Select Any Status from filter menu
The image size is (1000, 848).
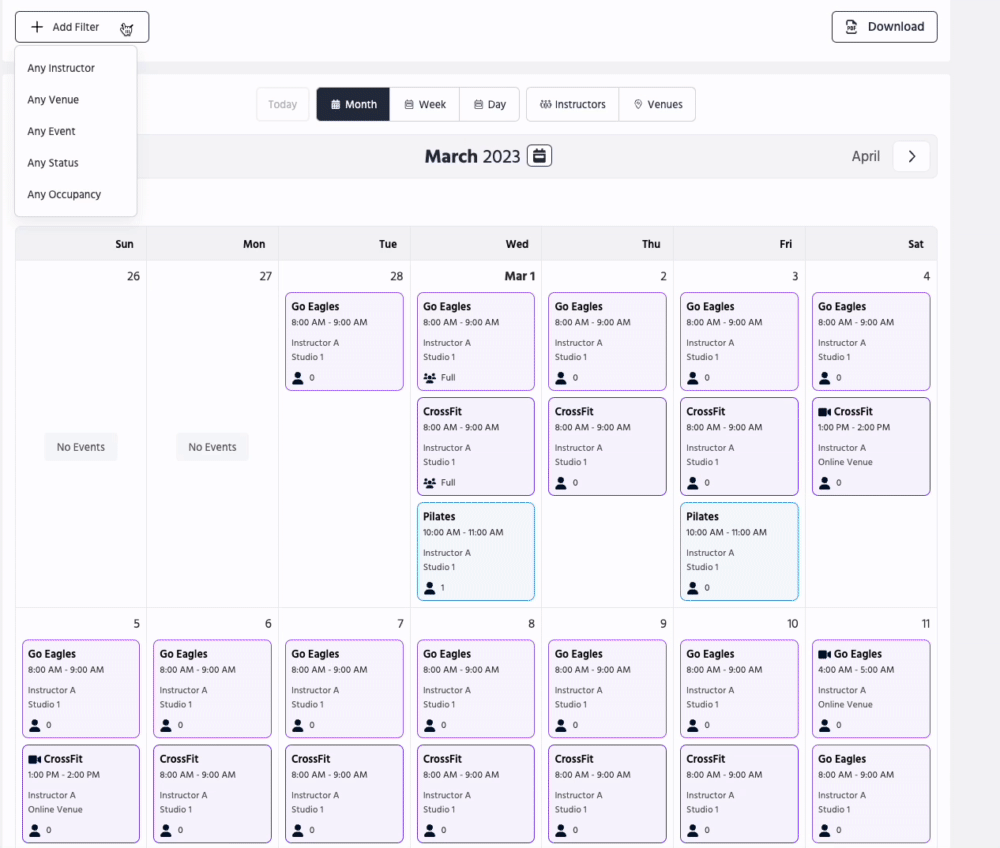click(53, 163)
